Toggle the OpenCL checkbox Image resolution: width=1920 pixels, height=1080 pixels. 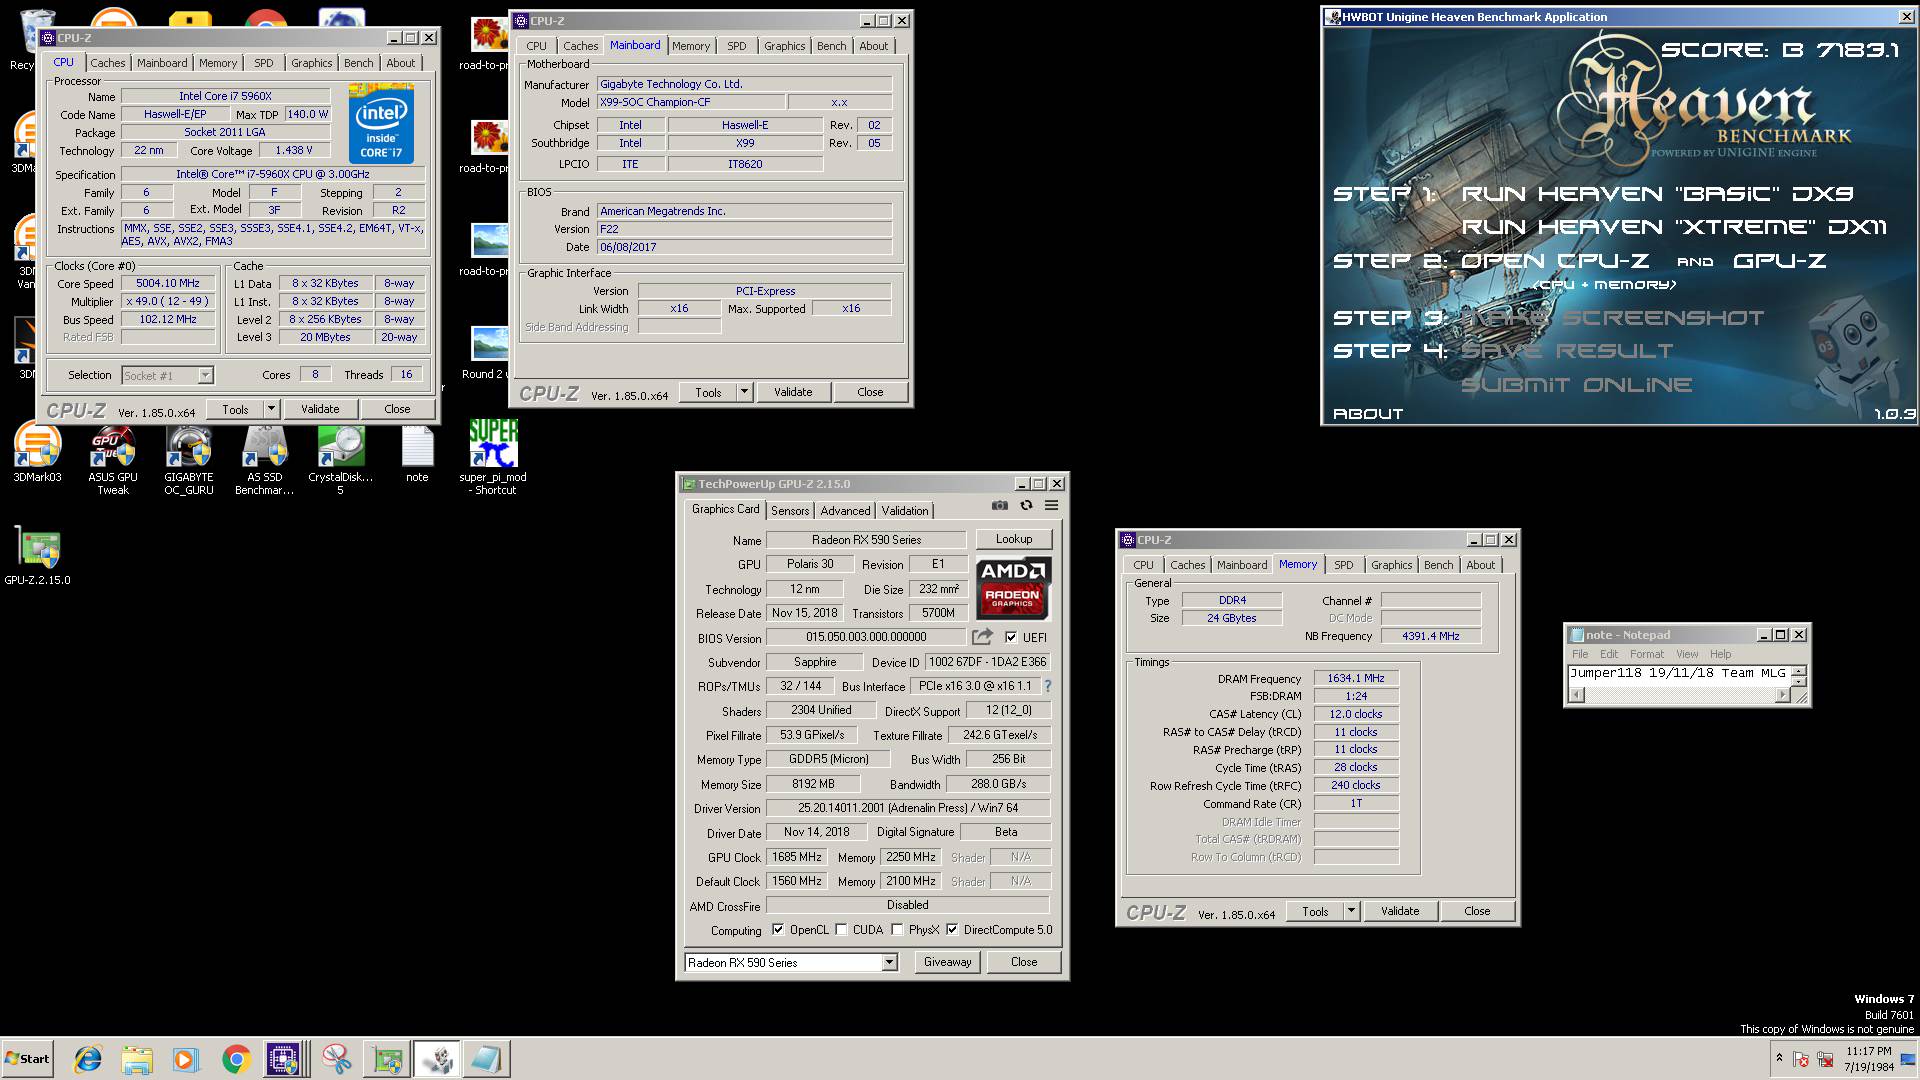778,929
